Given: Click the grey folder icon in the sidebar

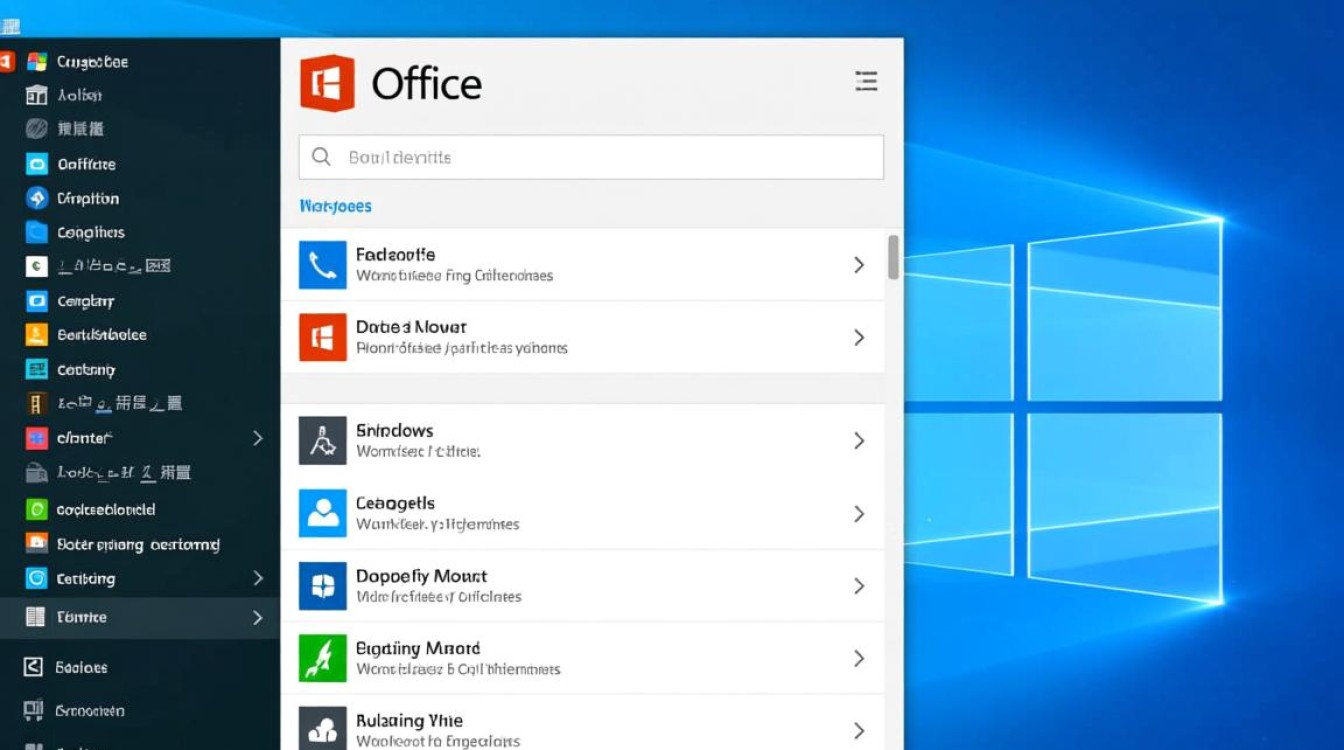Looking at the screenshot, I should pyautogui.click(x=37, y=472).
